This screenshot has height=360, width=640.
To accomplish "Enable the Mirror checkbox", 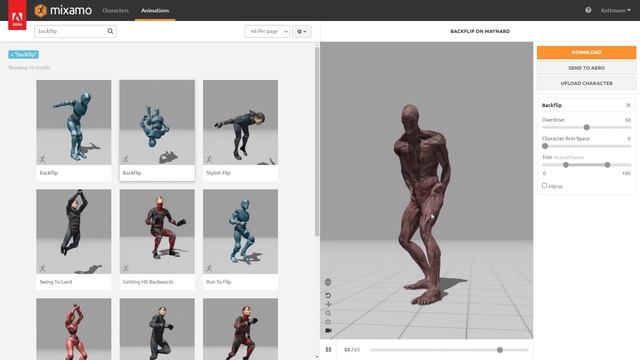I will tap(544, 186).
